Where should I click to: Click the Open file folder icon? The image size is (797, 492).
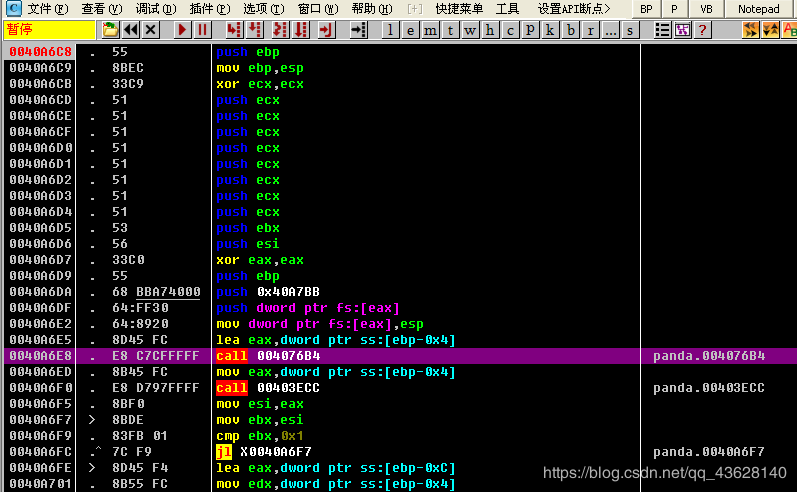pyautogui.click(x=110, y=30)
